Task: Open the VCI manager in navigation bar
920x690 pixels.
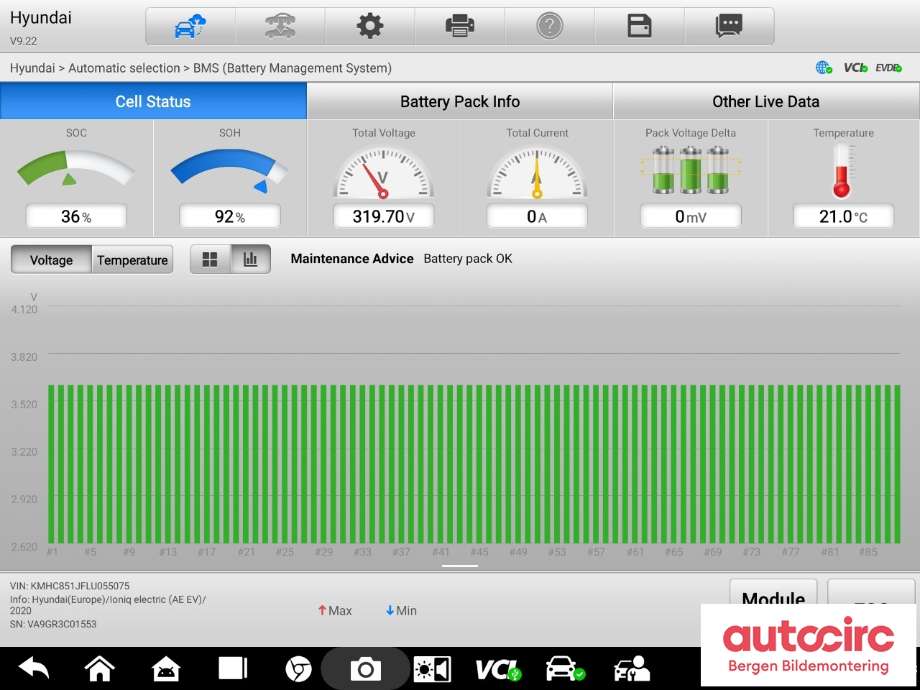Action: [498, 669]
